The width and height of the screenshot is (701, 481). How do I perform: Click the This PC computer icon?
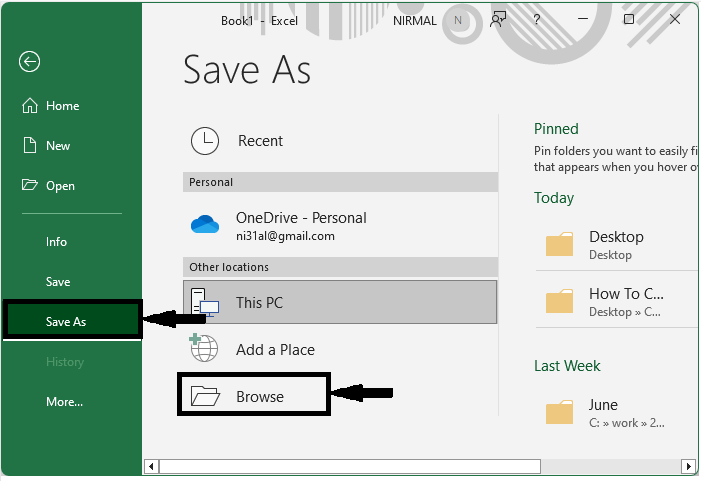pyautogui.click(x=205, y=303)
